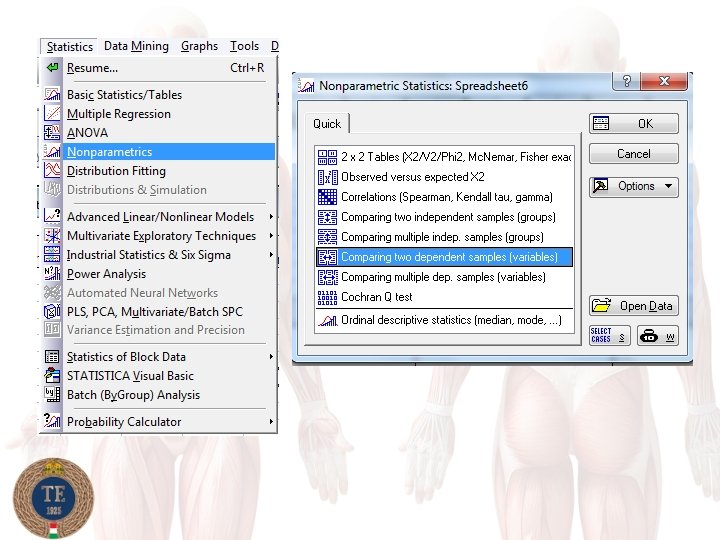Click the Resume green arrow icon
Image resolution: width=720 pixels, height=540 pixels.
click(x=52, y=68)
